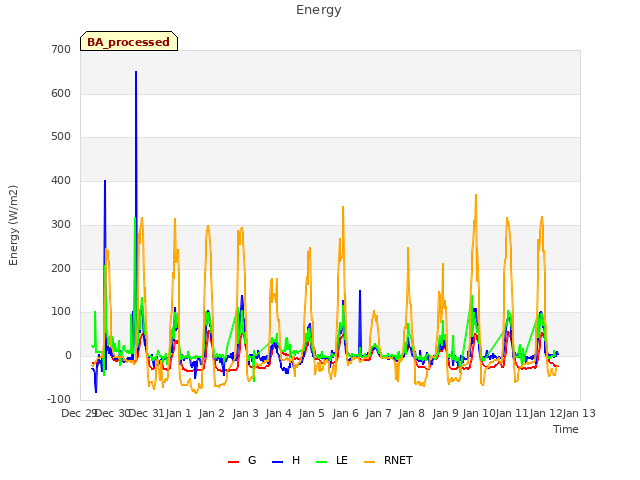Click the Jan 5 x-axis tick label

(x=312, y=413)
